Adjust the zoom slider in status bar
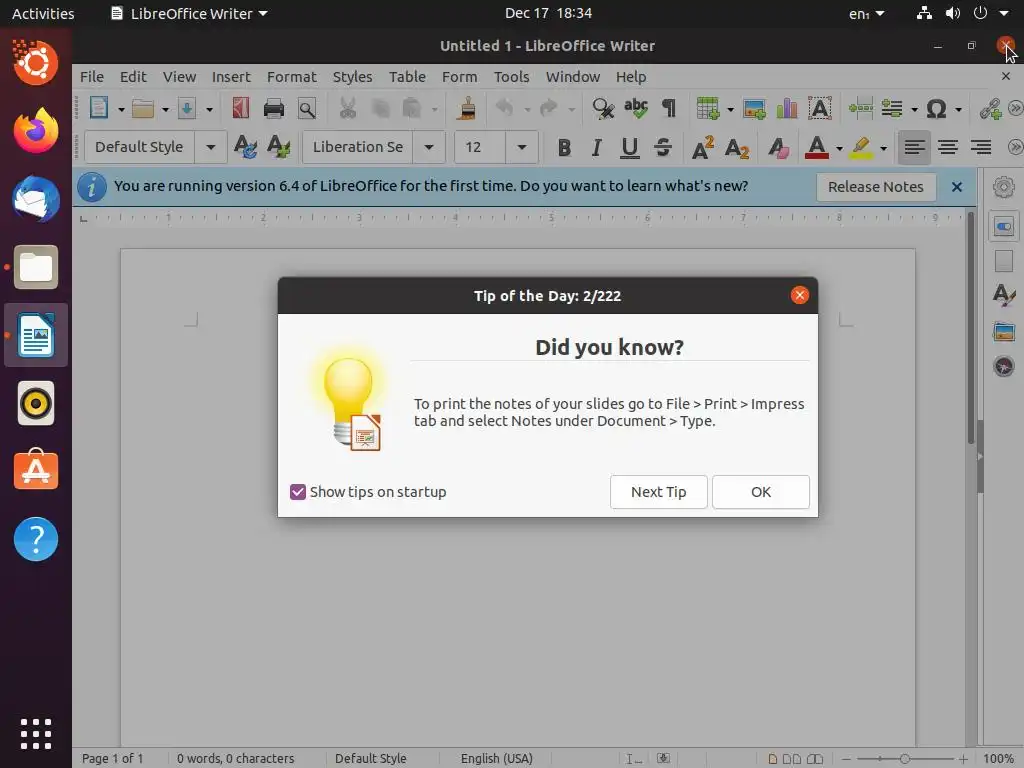Screen dimensions: 1024x768 point(904,759)
